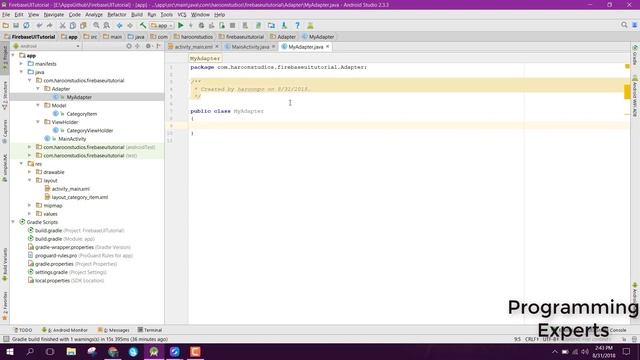
Task: Click the Replace toolbar icon
Action: pyautogui.click(x=107, y=25)
